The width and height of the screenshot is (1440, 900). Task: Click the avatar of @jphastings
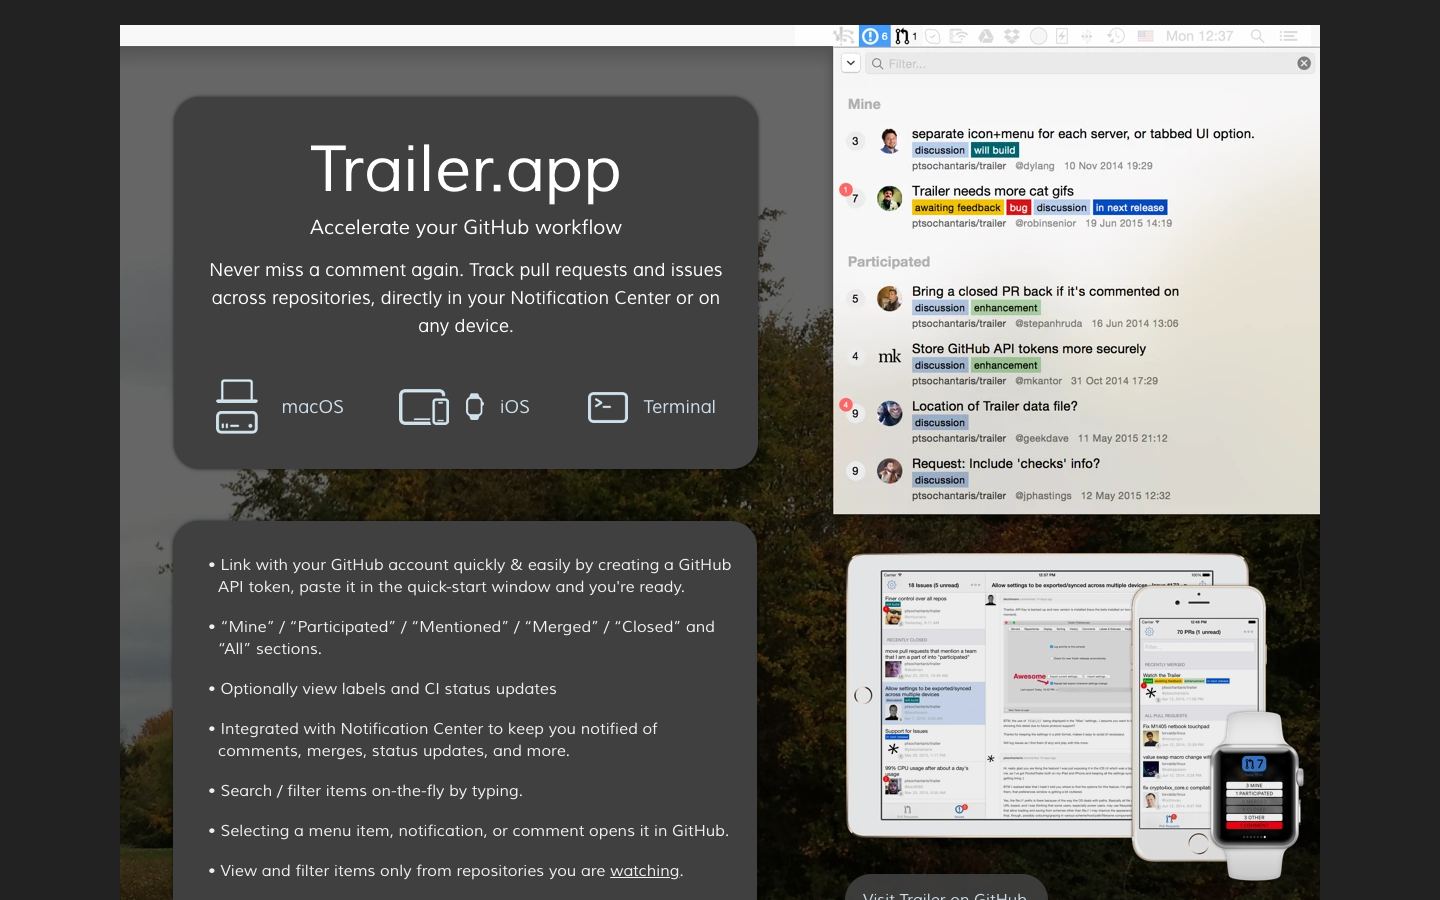[x=889, y=470]
